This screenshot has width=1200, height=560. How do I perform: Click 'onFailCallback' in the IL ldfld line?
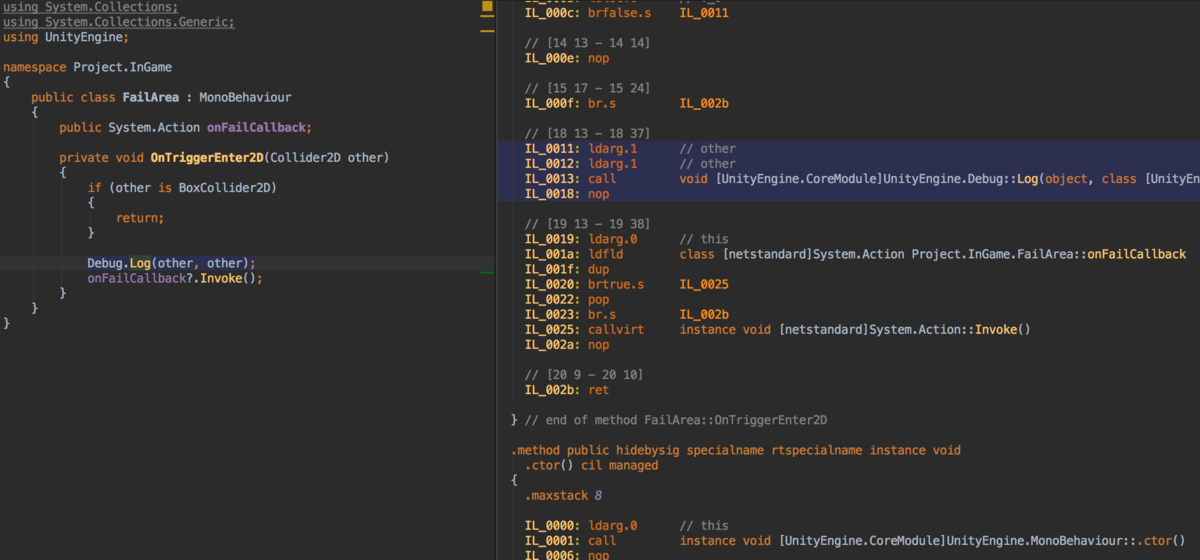1137,254
